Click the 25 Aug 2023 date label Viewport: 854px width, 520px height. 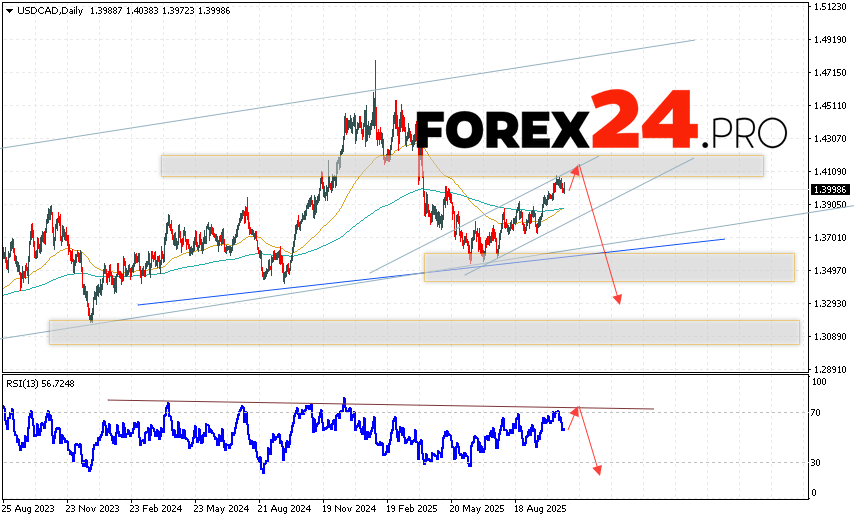tap(29, 507)
